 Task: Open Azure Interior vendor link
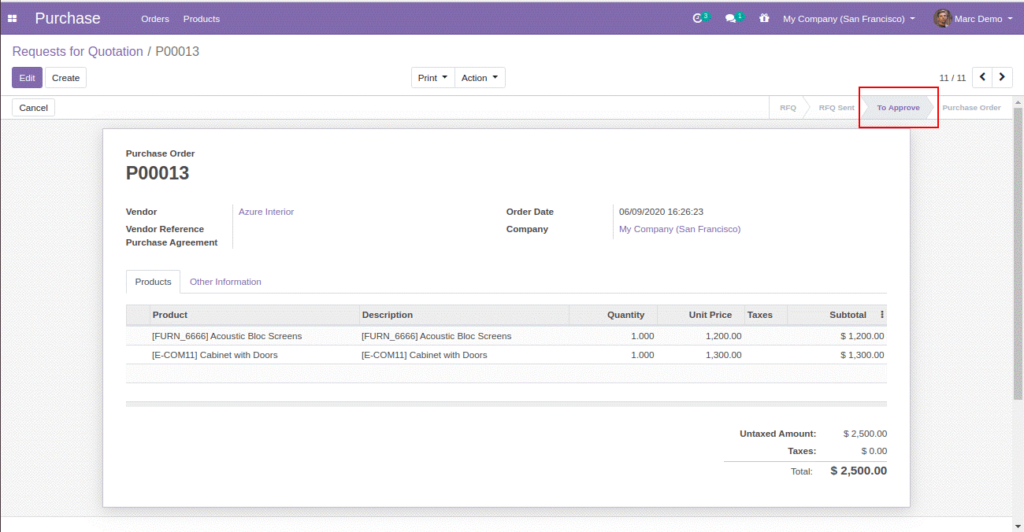point(266,211)
